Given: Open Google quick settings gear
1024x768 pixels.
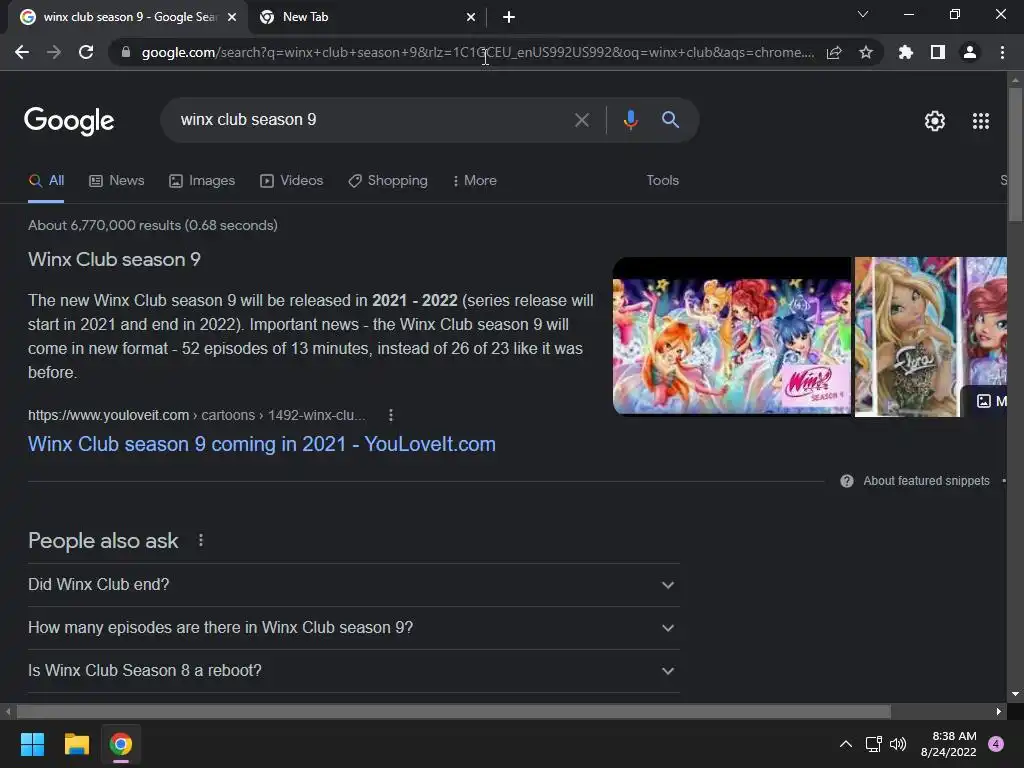Looking at the screenshot, I should click(935, 121).
